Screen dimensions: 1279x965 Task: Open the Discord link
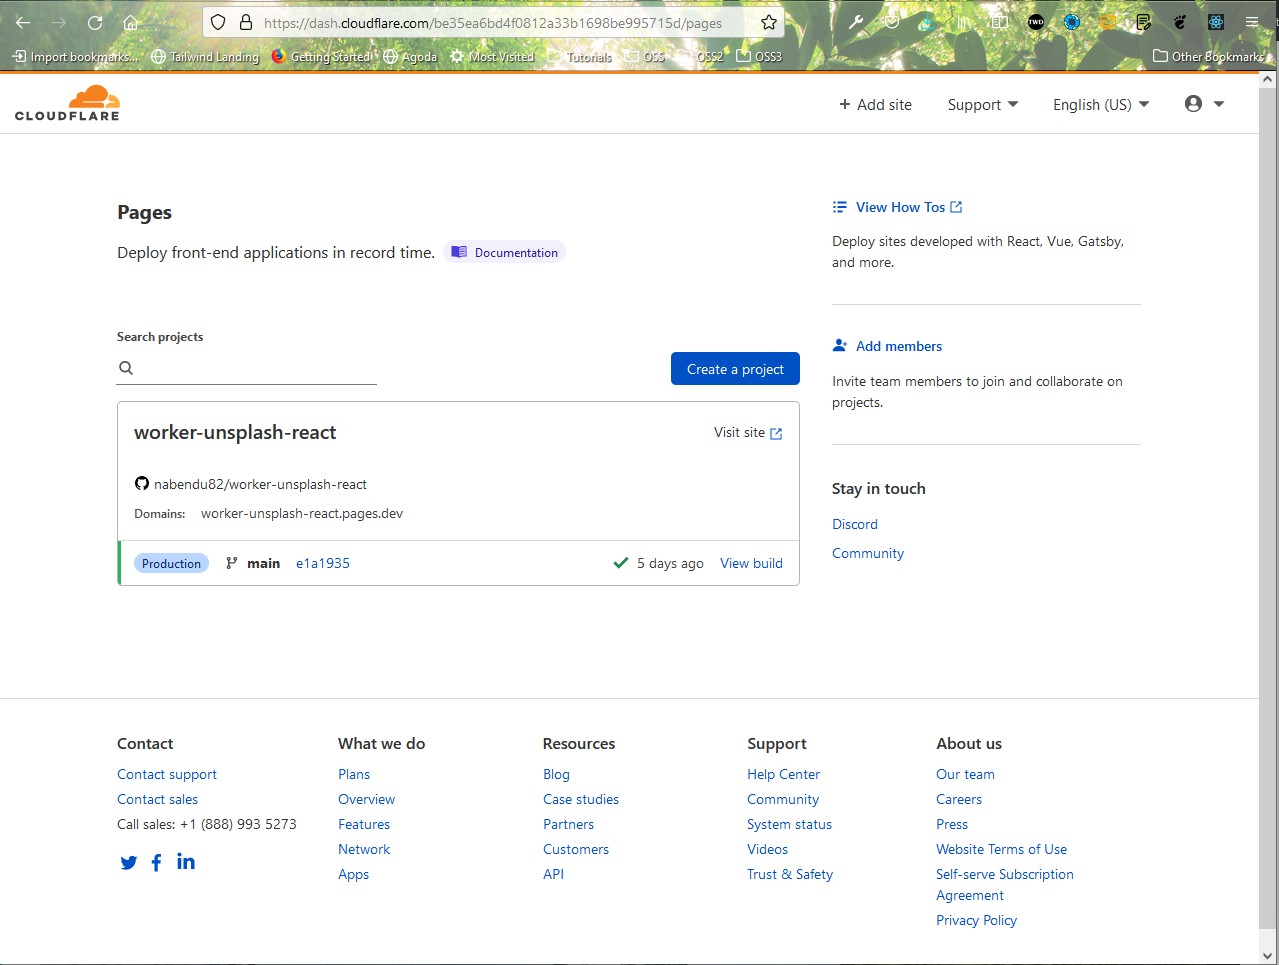coord(855,525)
